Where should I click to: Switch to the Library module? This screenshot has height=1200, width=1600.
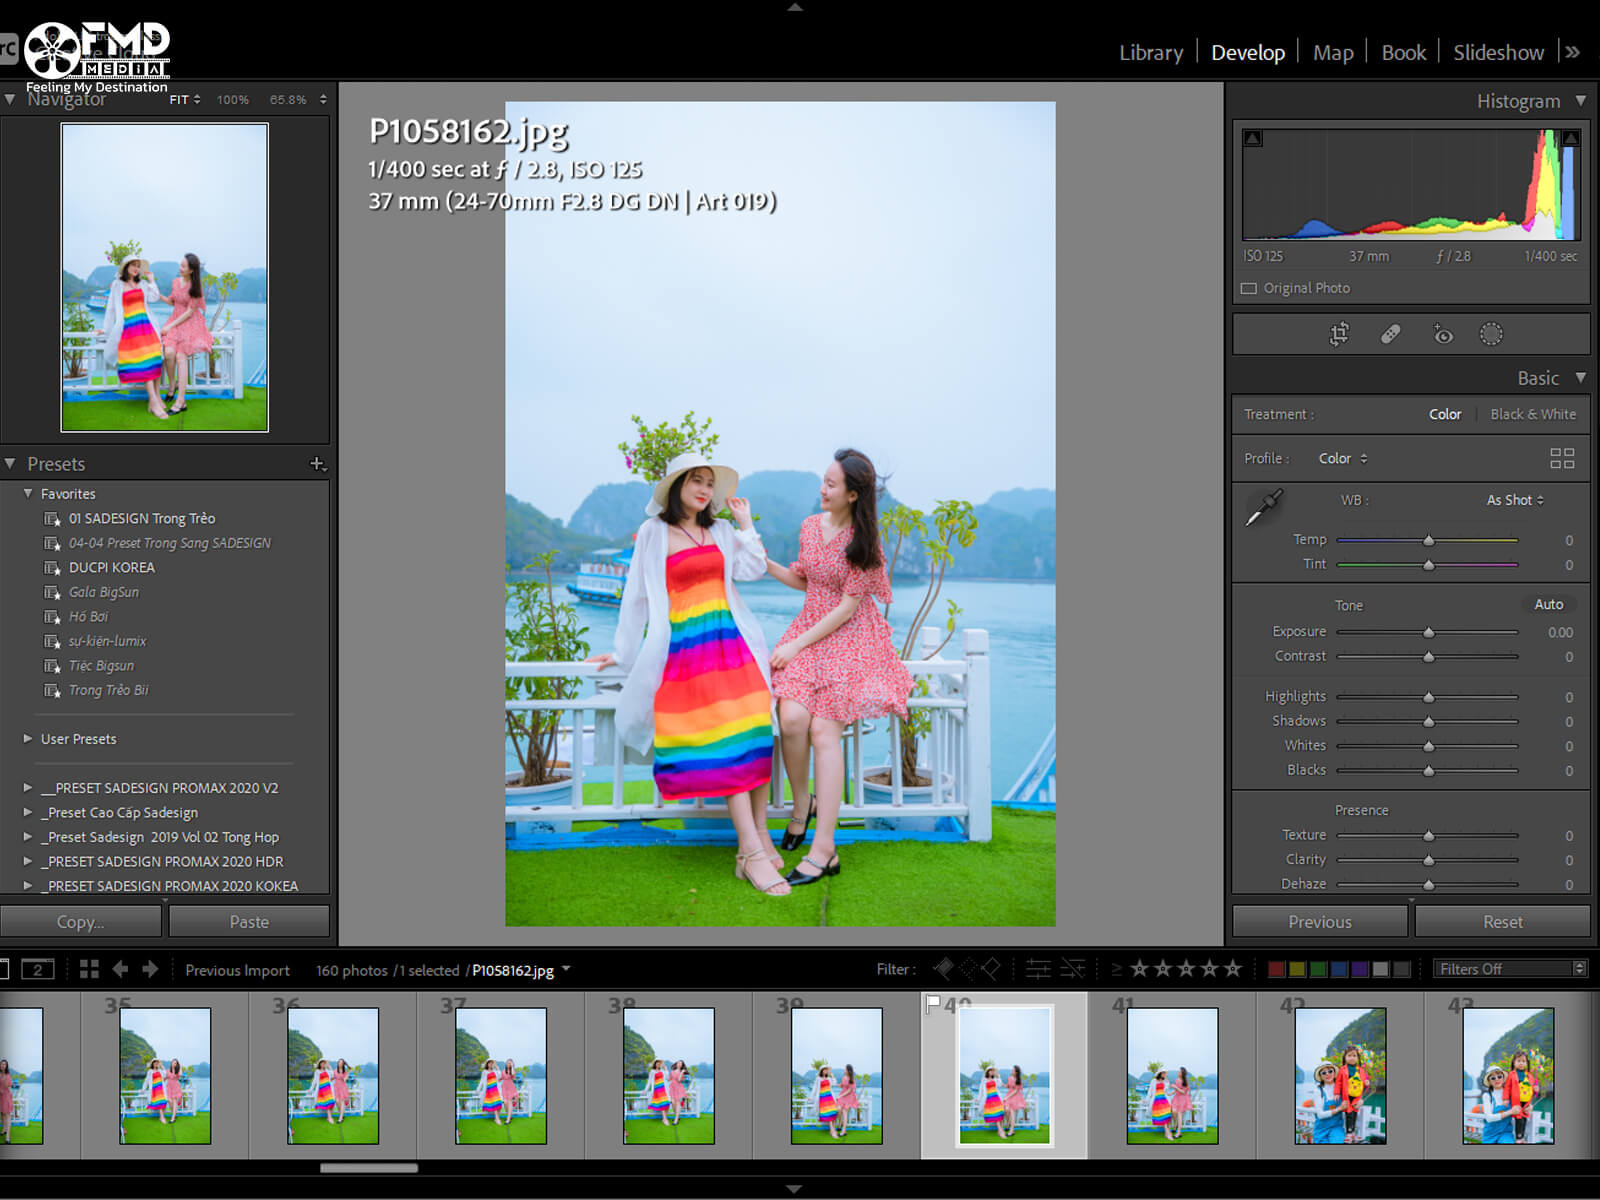(x=1150, y=53)
